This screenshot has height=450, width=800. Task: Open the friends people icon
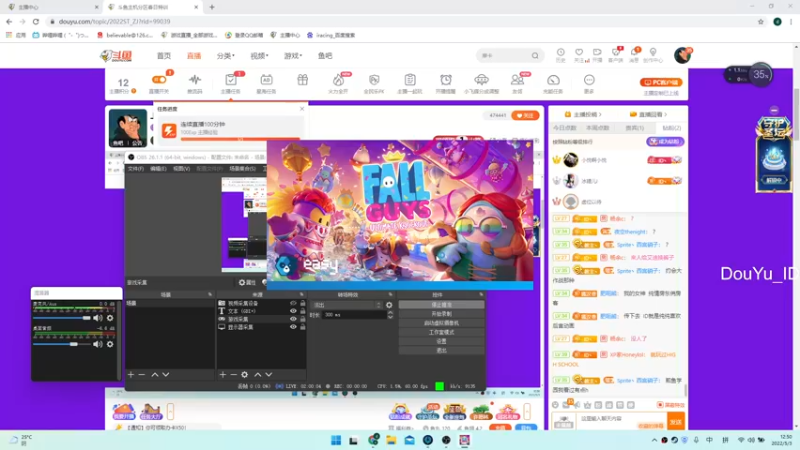click(517, 80)
